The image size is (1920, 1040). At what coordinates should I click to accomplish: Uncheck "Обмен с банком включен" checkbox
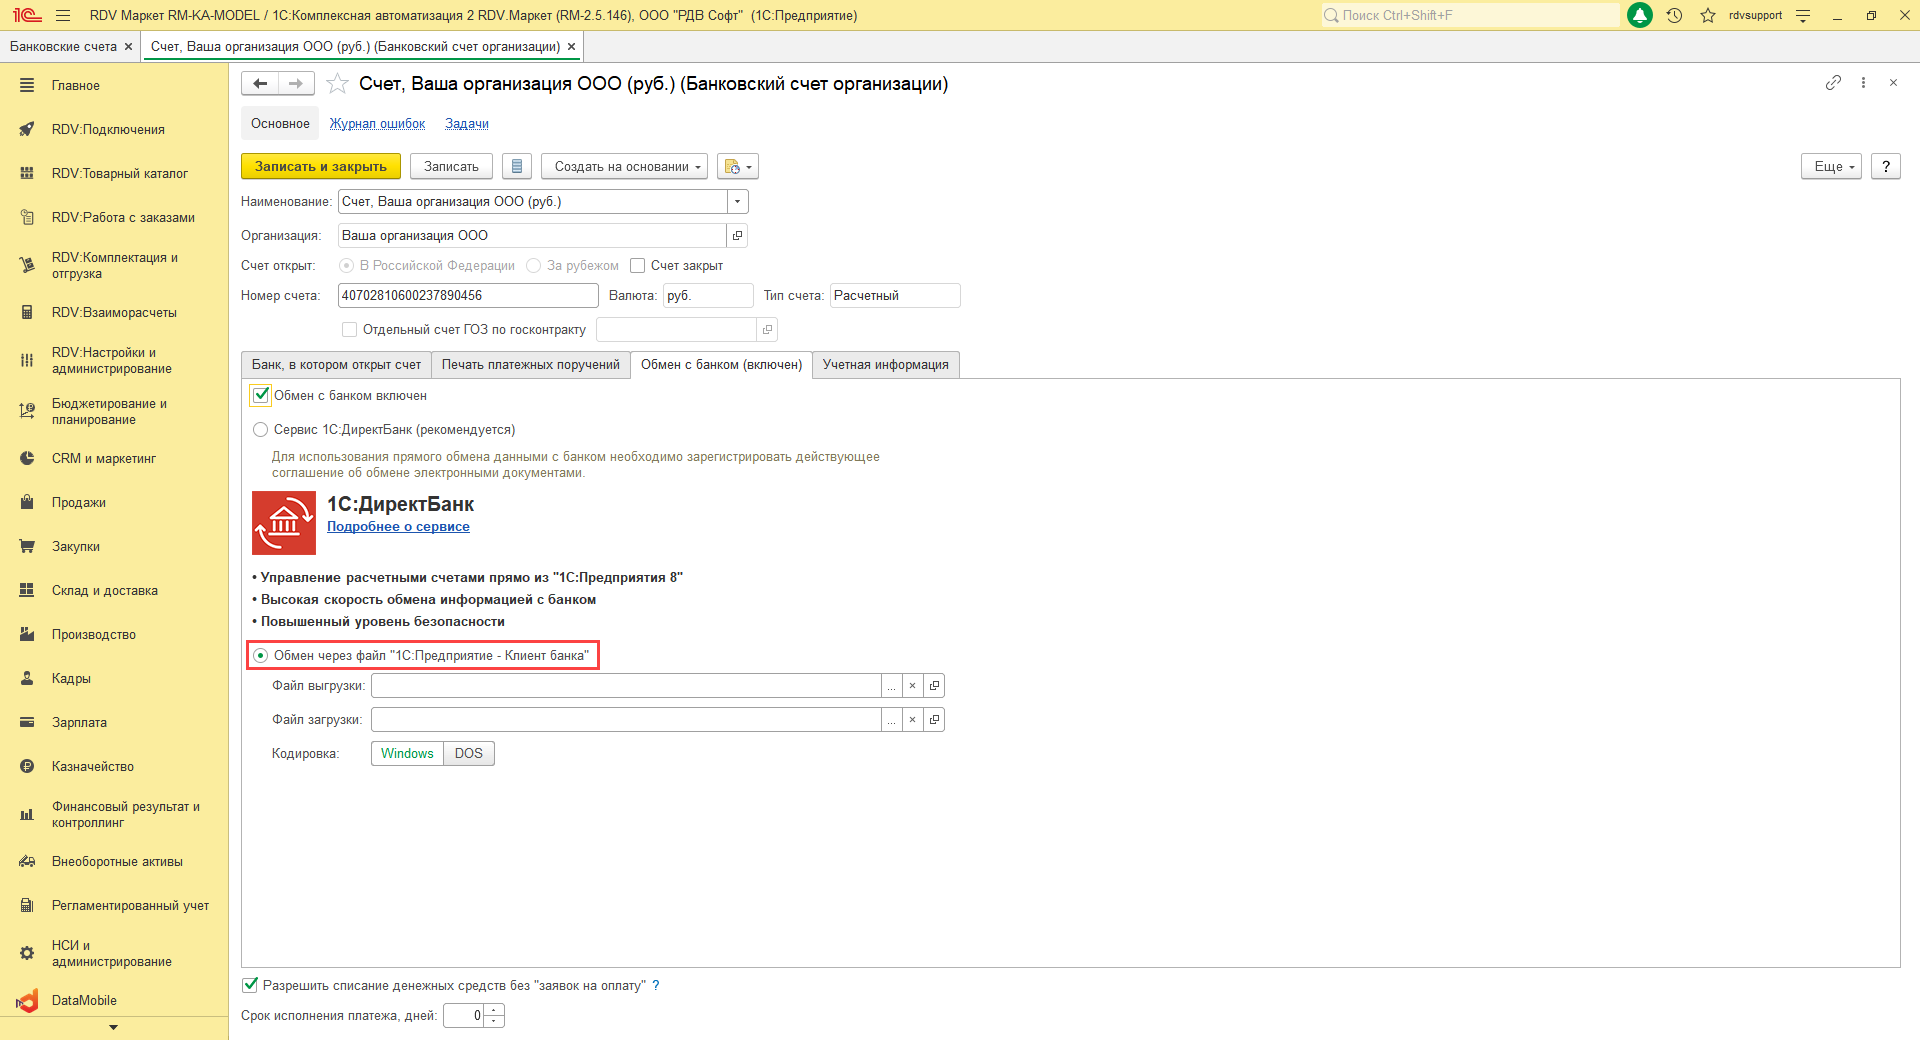pos(261,395)
